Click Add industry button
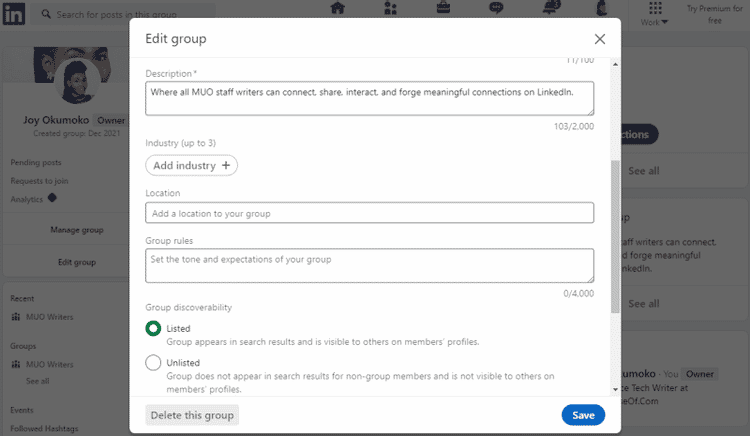Viewport: 750px width, 436px height. pos(191,165)
